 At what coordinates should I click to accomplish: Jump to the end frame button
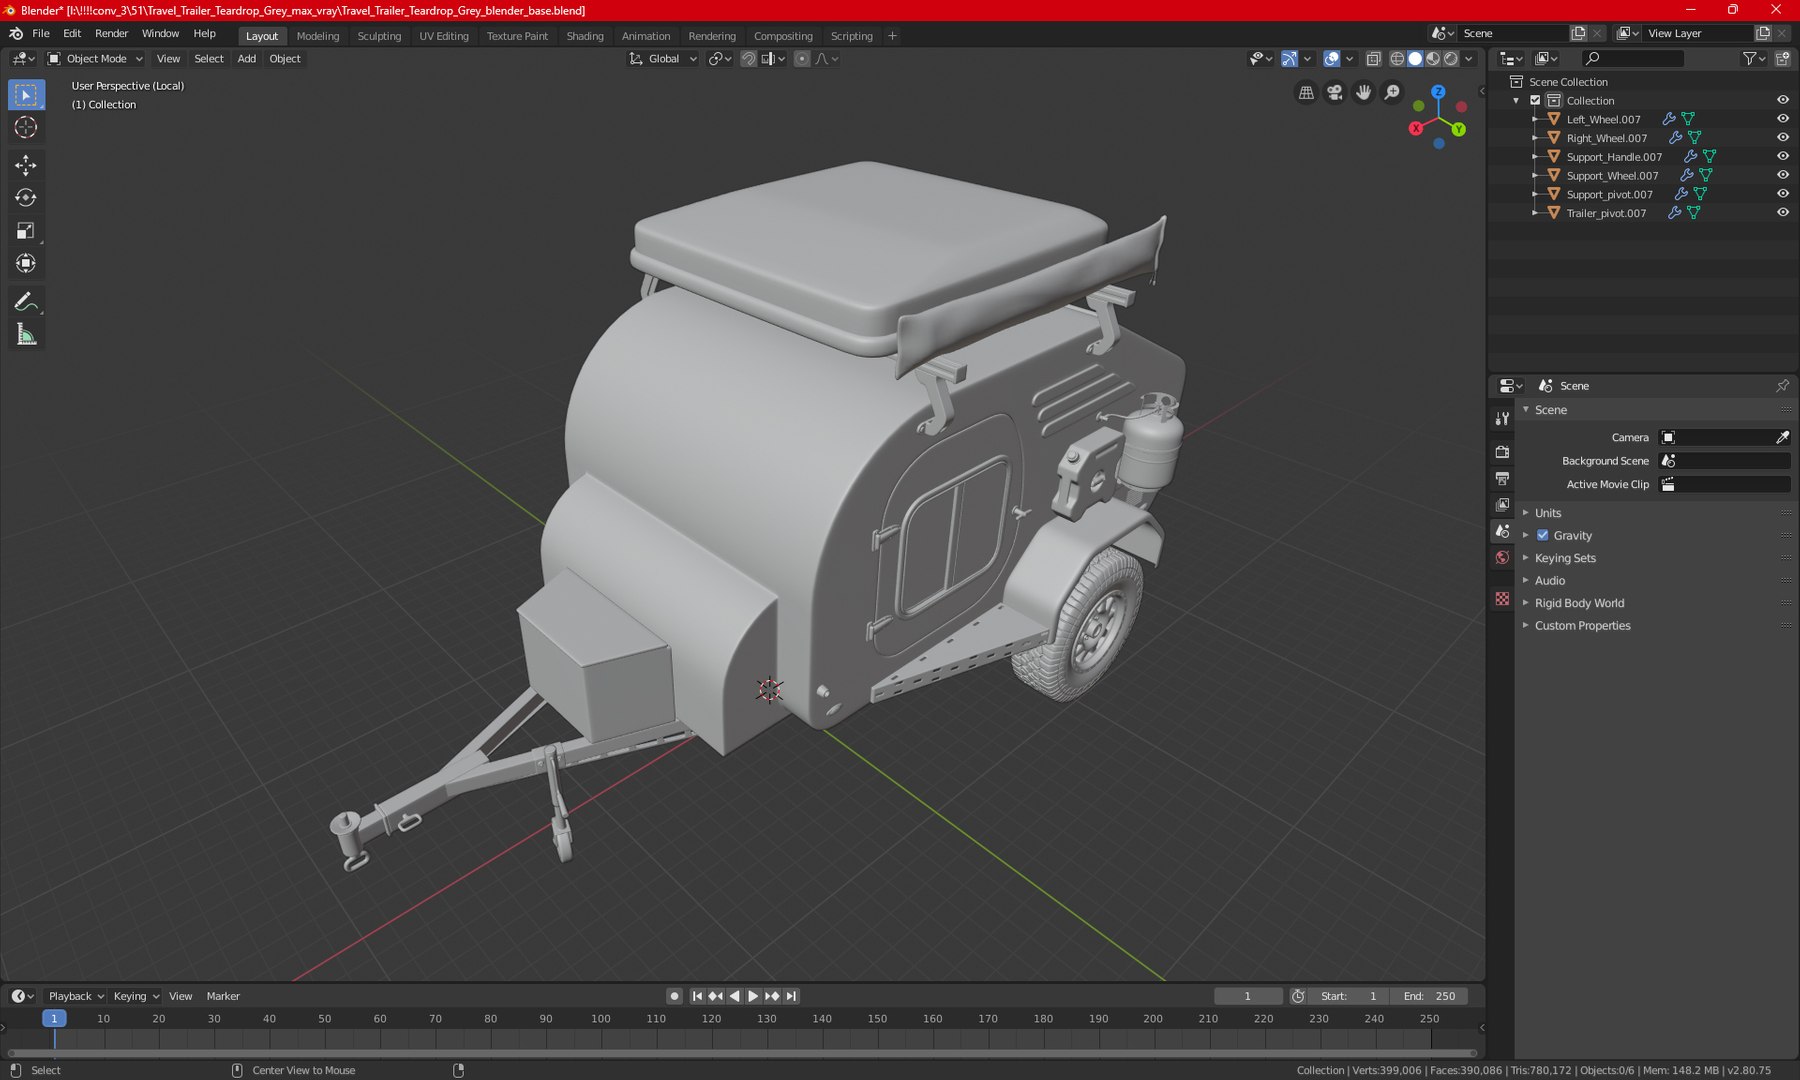click(x=791, y=996)
